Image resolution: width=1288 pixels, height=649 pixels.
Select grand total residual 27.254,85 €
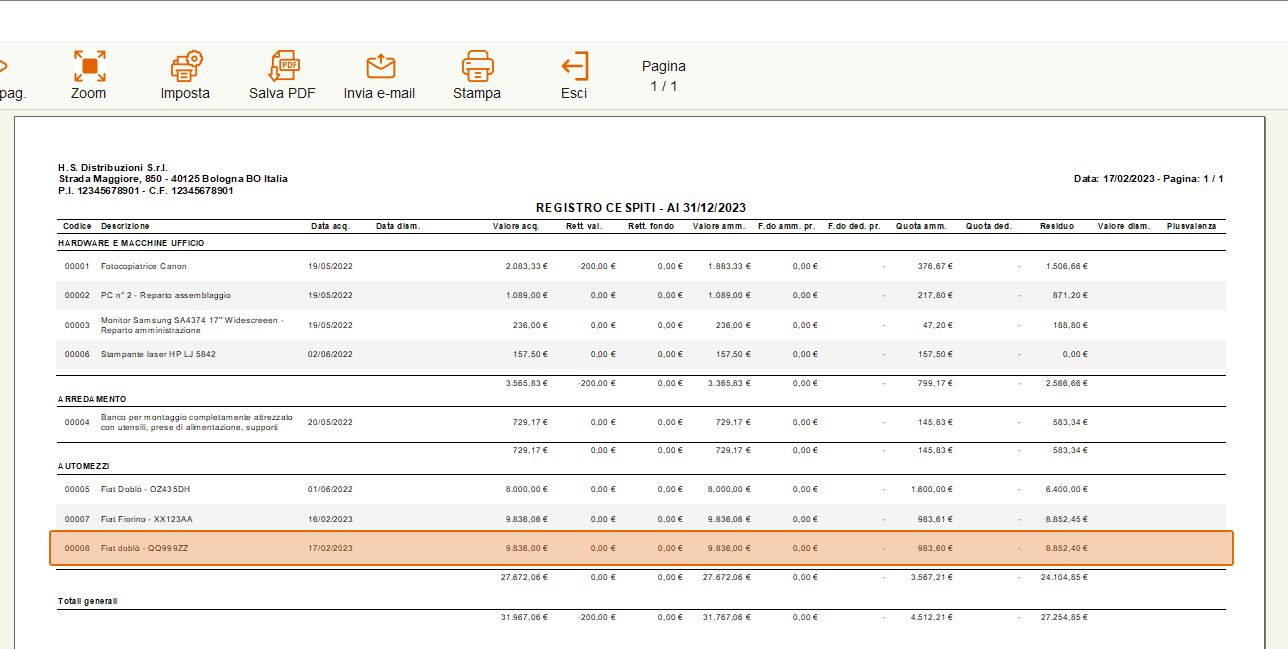coord(1062,617)
